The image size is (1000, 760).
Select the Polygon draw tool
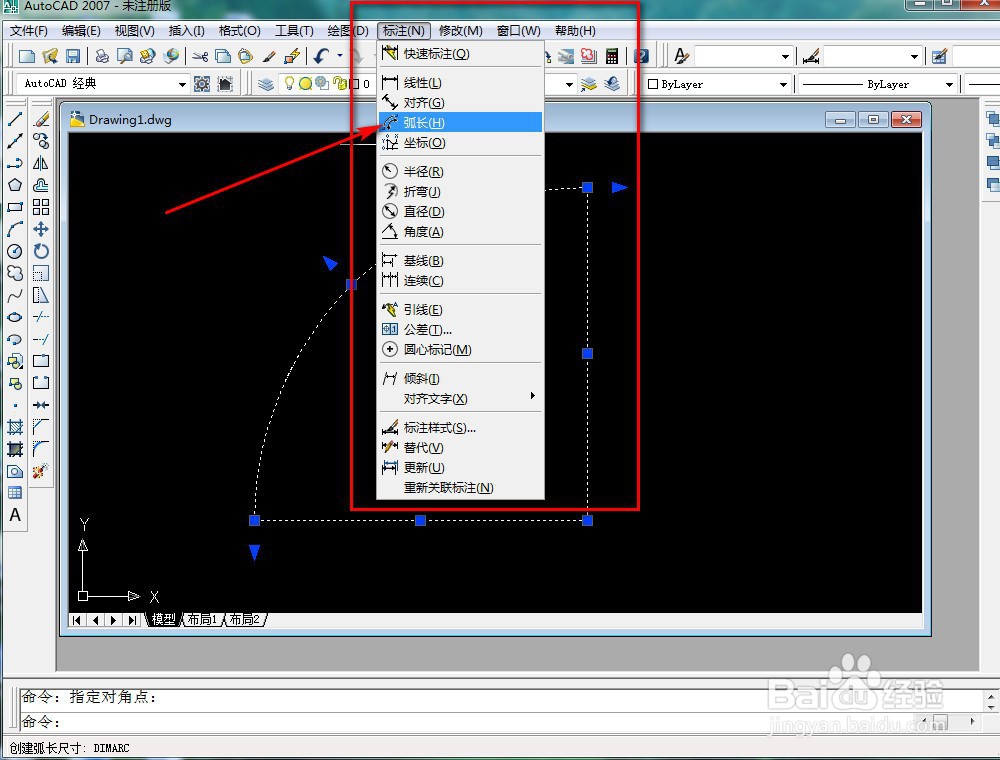15,185
